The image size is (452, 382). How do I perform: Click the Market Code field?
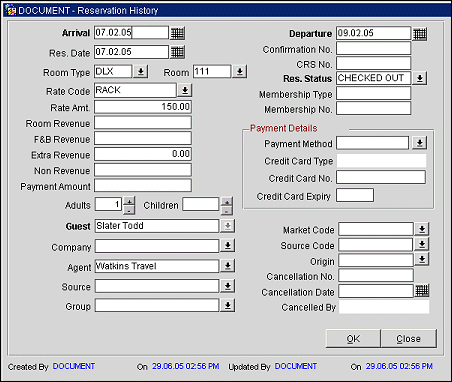click(376, 229)
